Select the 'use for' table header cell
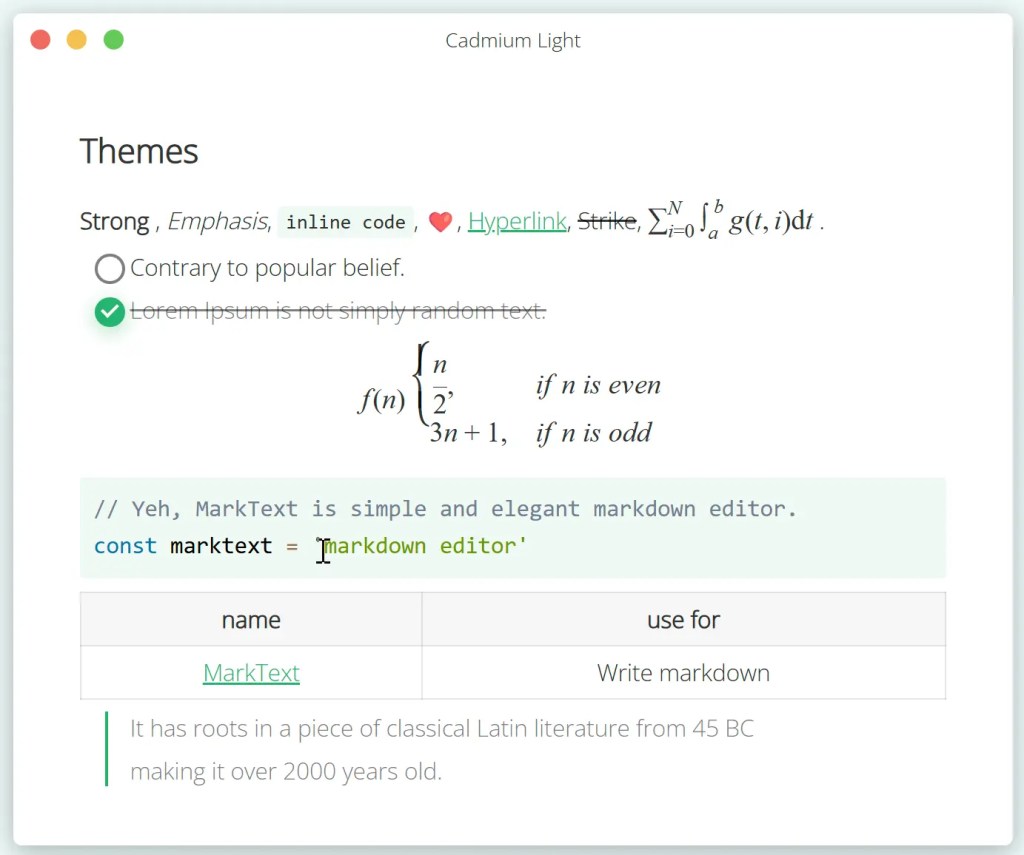 [x=683, y=620]
